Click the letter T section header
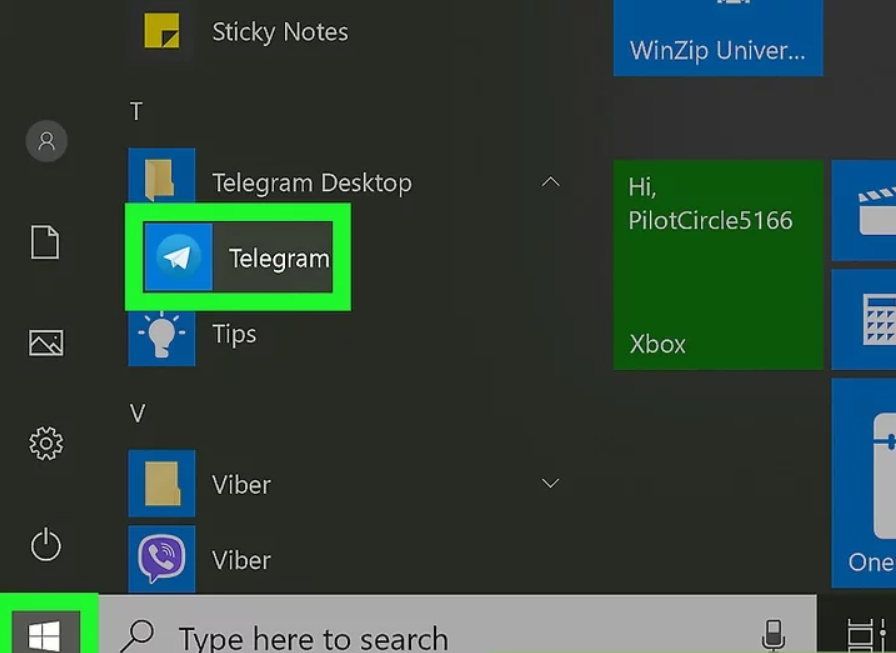Image resolution: width=896 pixels, height=653 pixels. tap(136, 112)
